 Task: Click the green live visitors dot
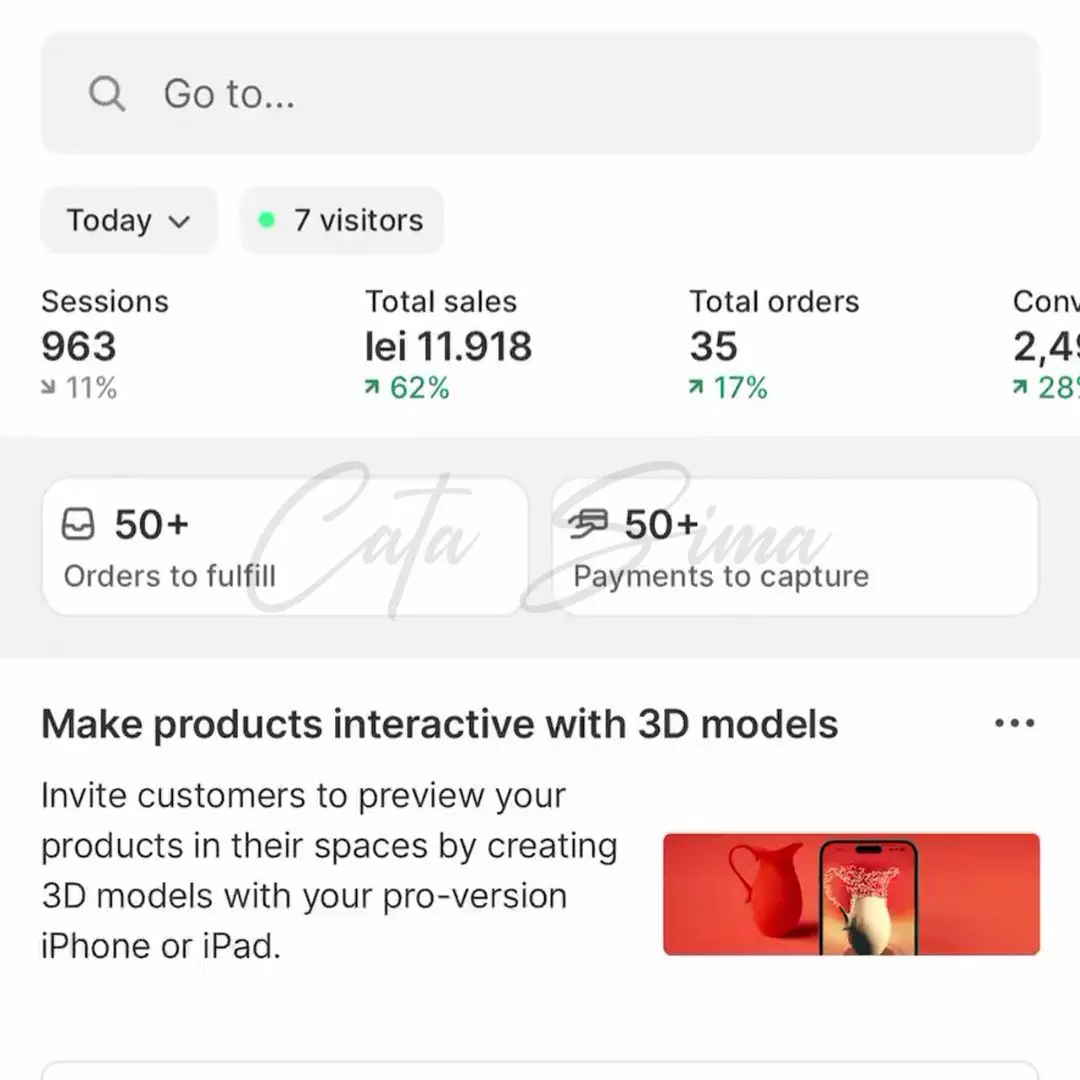pos(266,220)
